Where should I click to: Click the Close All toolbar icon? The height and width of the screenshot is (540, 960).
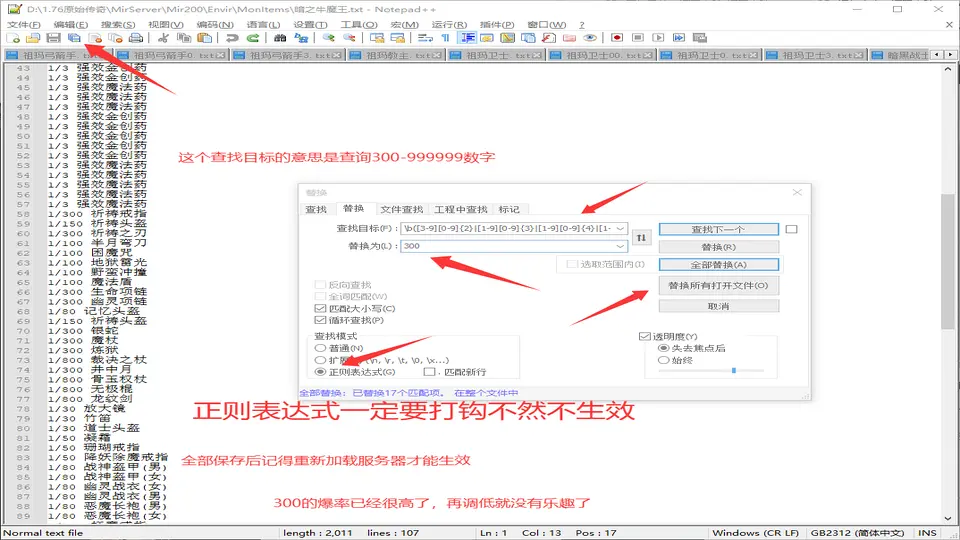(x=115, y=38)
